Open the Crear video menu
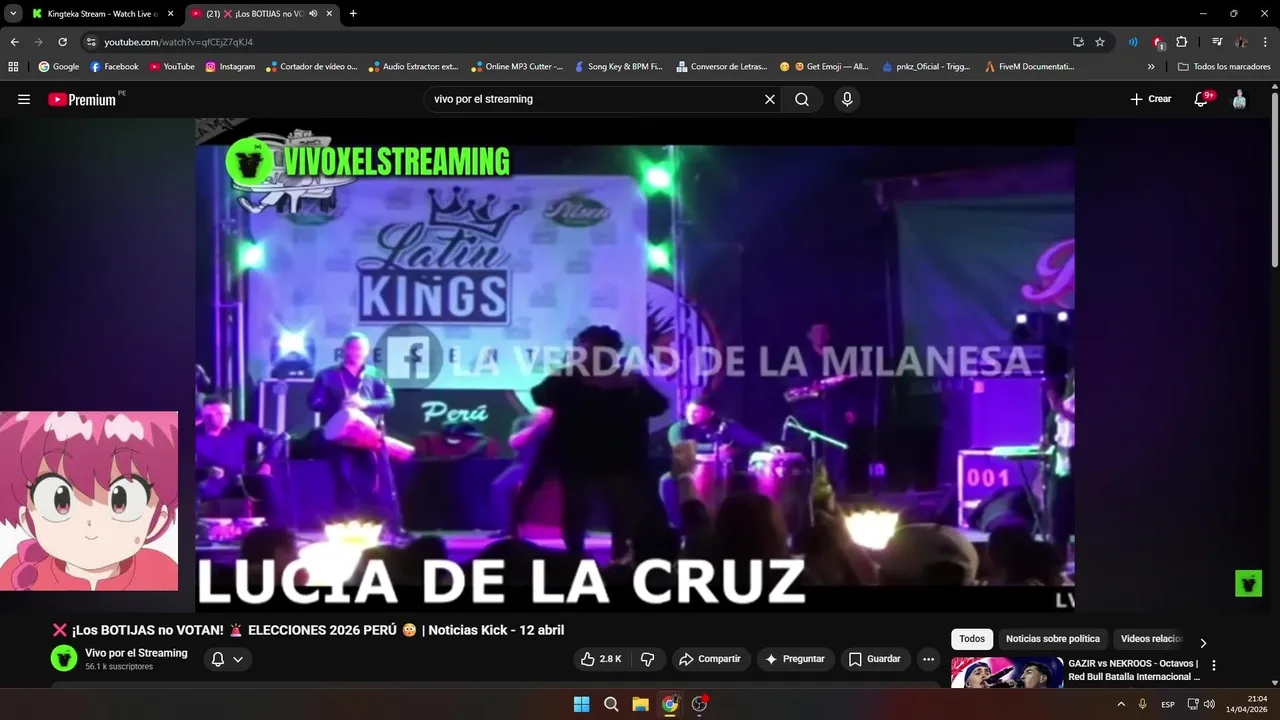Viewport: 1280px width, 720px height. coord(1151,99)
